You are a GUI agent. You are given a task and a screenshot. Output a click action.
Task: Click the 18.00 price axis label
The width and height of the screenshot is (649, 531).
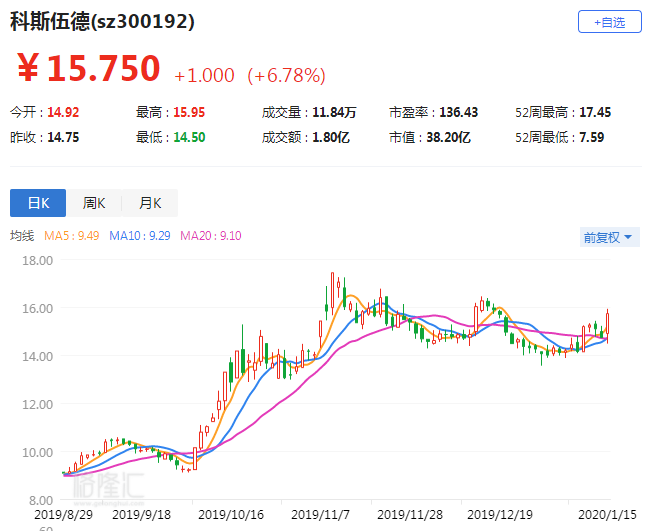coord(38,260)
